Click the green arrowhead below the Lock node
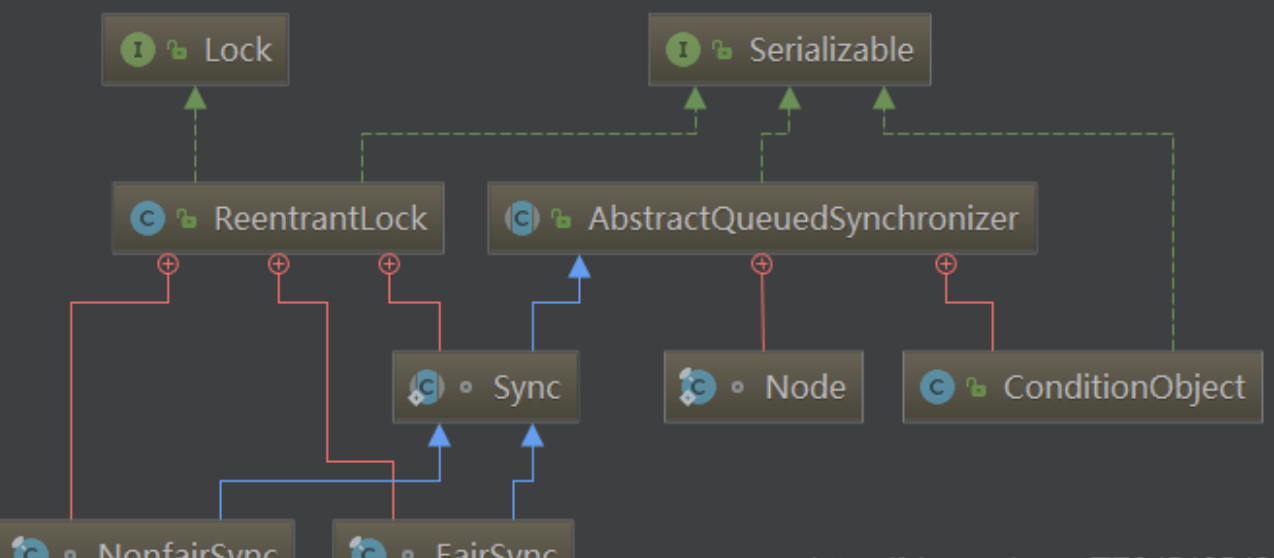This screenshot has width=1274, height=558. (195, 97)
